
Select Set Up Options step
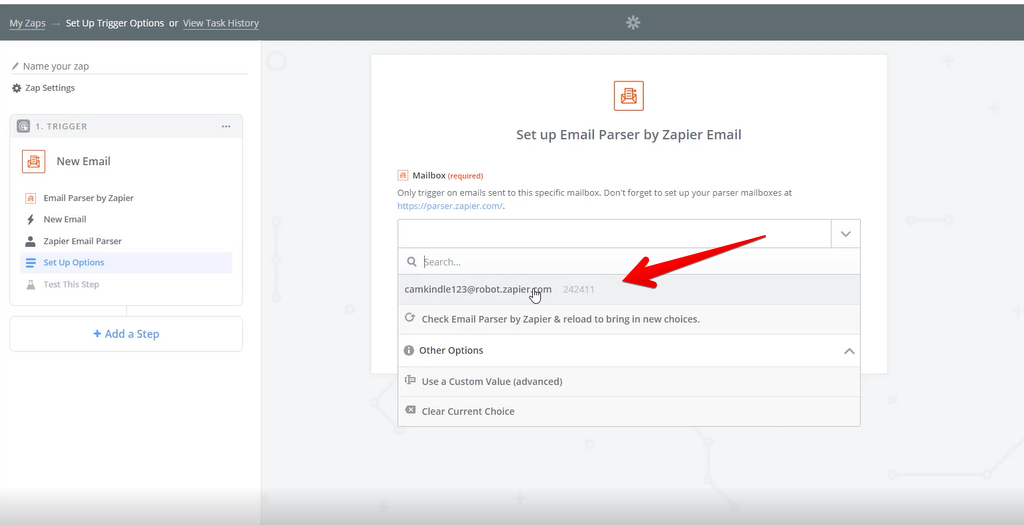(x=126, y=262)
